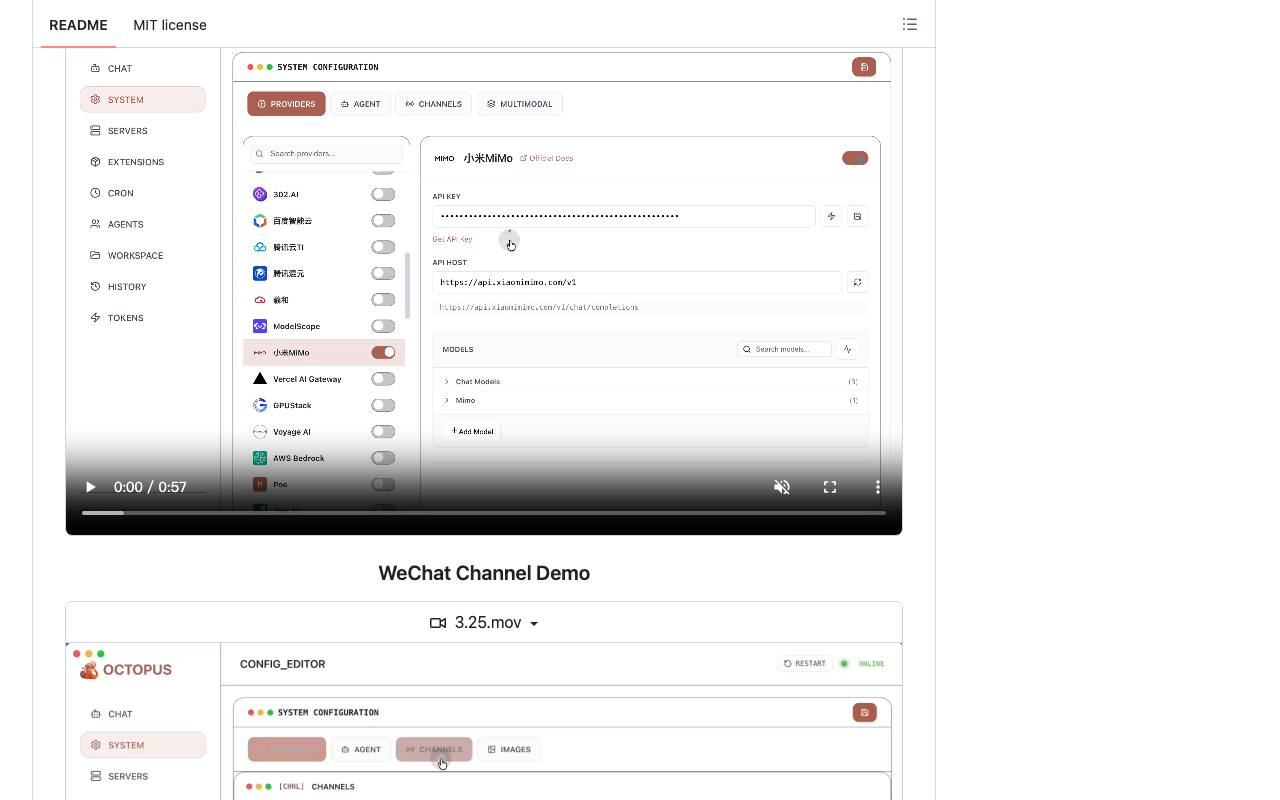Toggle the Vercel AI Gateway switch

coord(383,379)
